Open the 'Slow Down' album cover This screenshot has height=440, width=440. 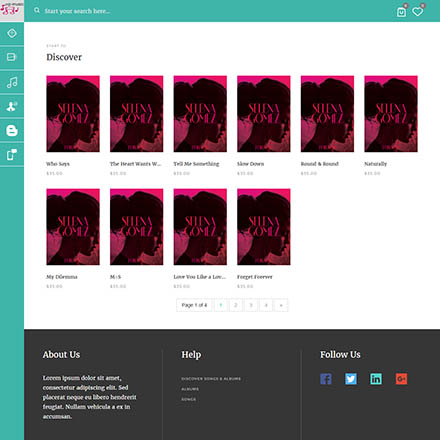264,114
